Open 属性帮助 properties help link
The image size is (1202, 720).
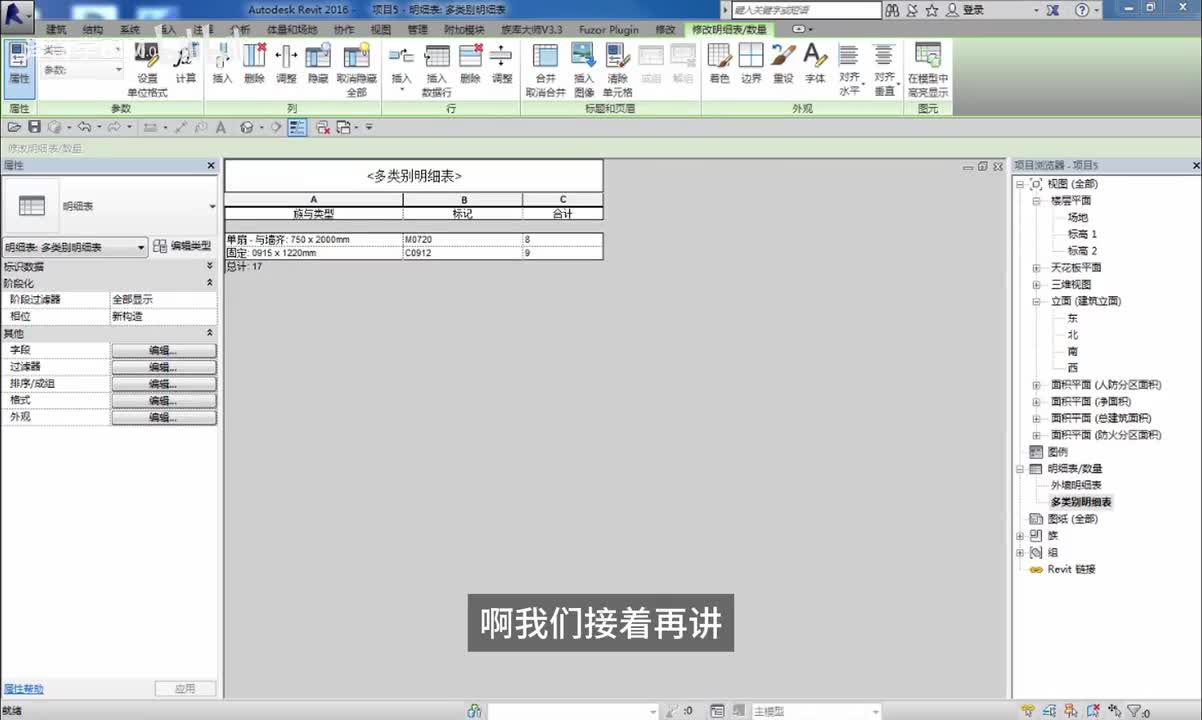pyautogui.click(x=24, y=689)
